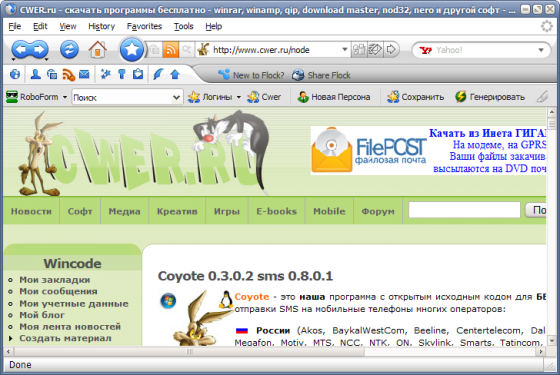
Task: Open the Медиа site tab
Action: 124,211
